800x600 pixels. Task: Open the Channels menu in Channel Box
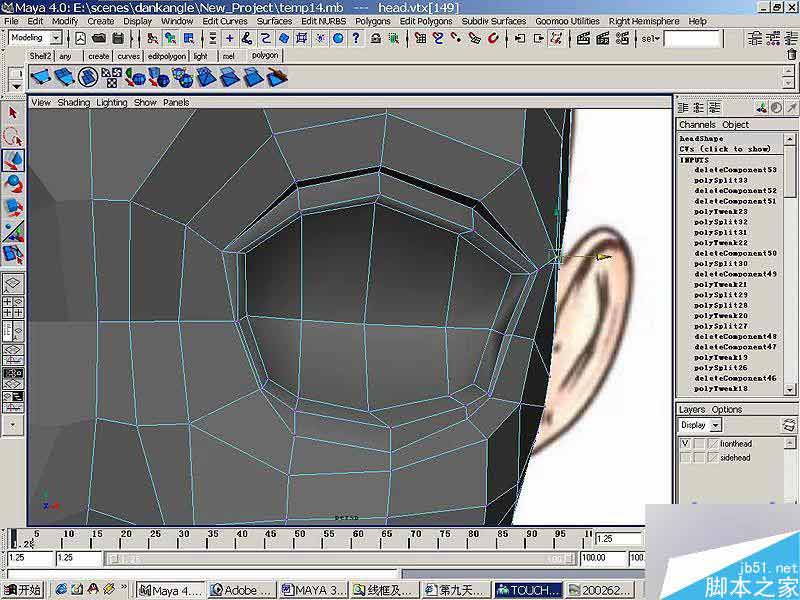coord(697,124)
